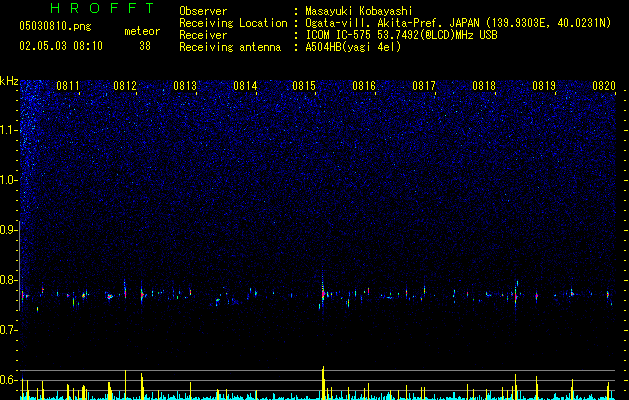Image resolution: width=629 pixels, height=400 pixels.
Task: Click the 0.6 kHz axis label
Action: click(x=8, y=380)
